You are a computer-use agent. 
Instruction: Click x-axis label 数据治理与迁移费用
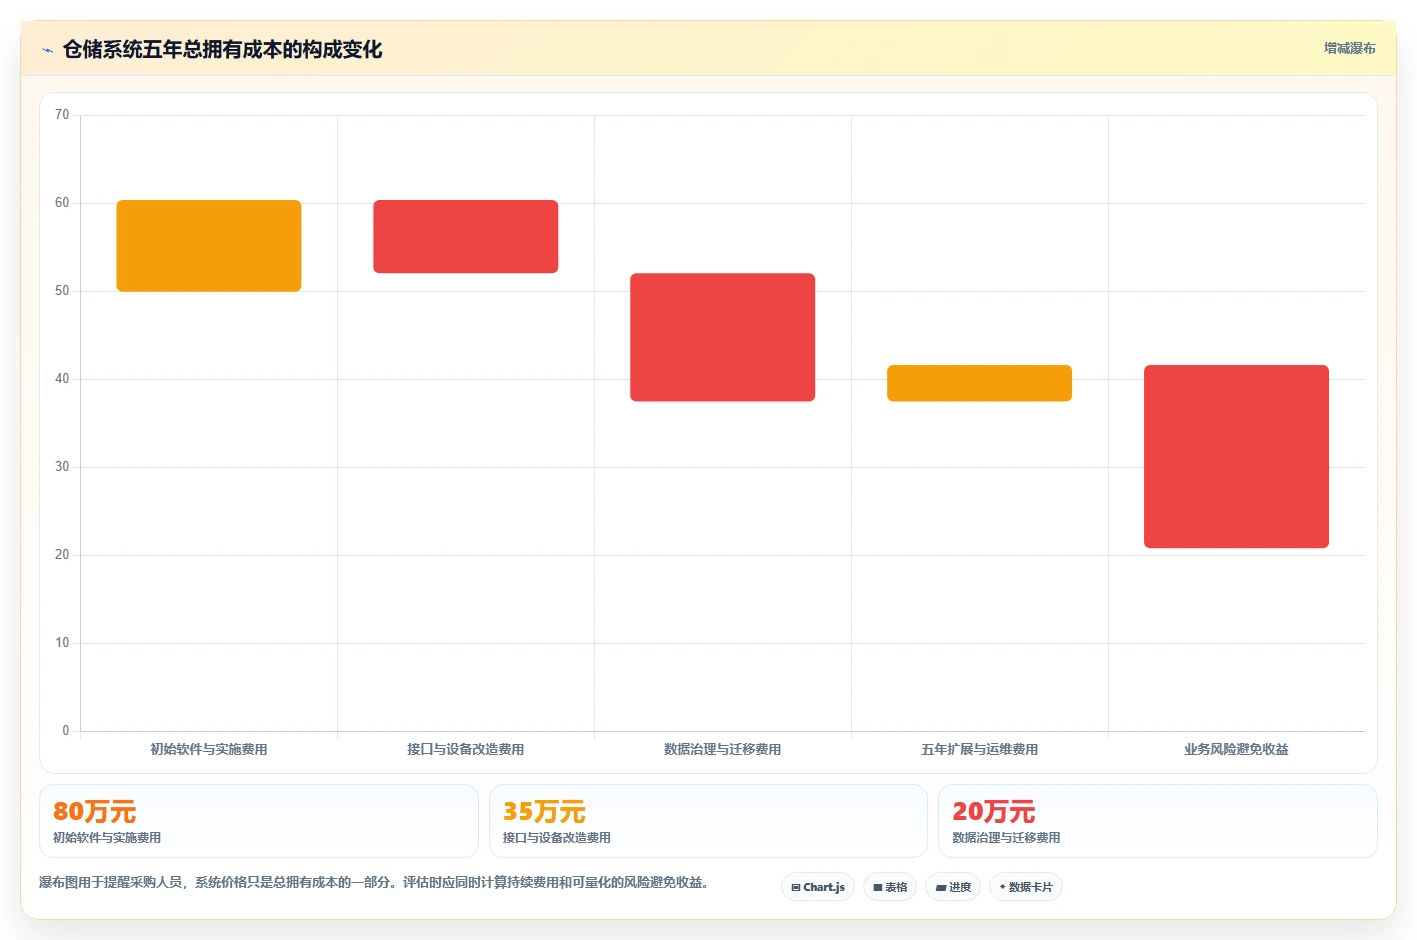coord(723,749)
